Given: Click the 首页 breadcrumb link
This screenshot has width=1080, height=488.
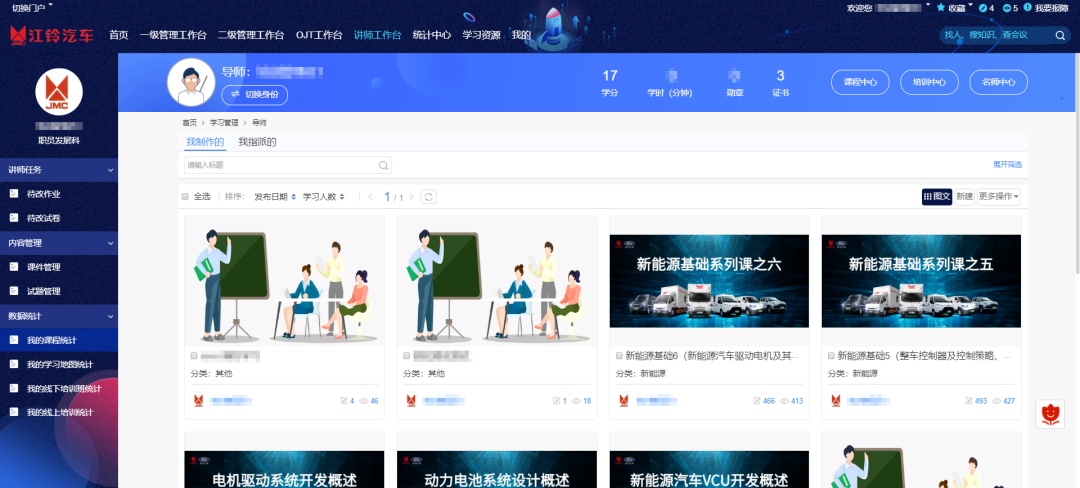Looking at the screenshot, I should pyautogui.click(x=189, y=123).
